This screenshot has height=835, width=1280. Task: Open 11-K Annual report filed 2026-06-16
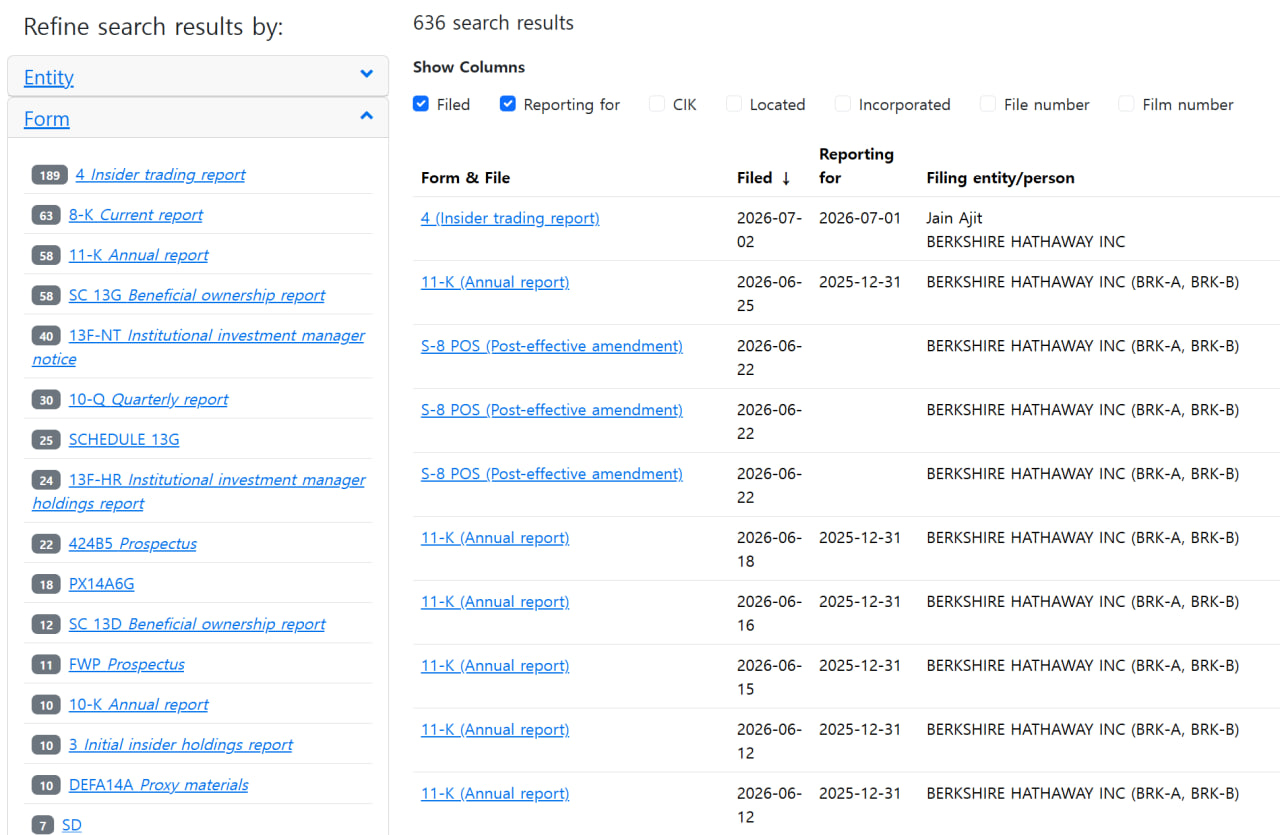pos(495,602)
